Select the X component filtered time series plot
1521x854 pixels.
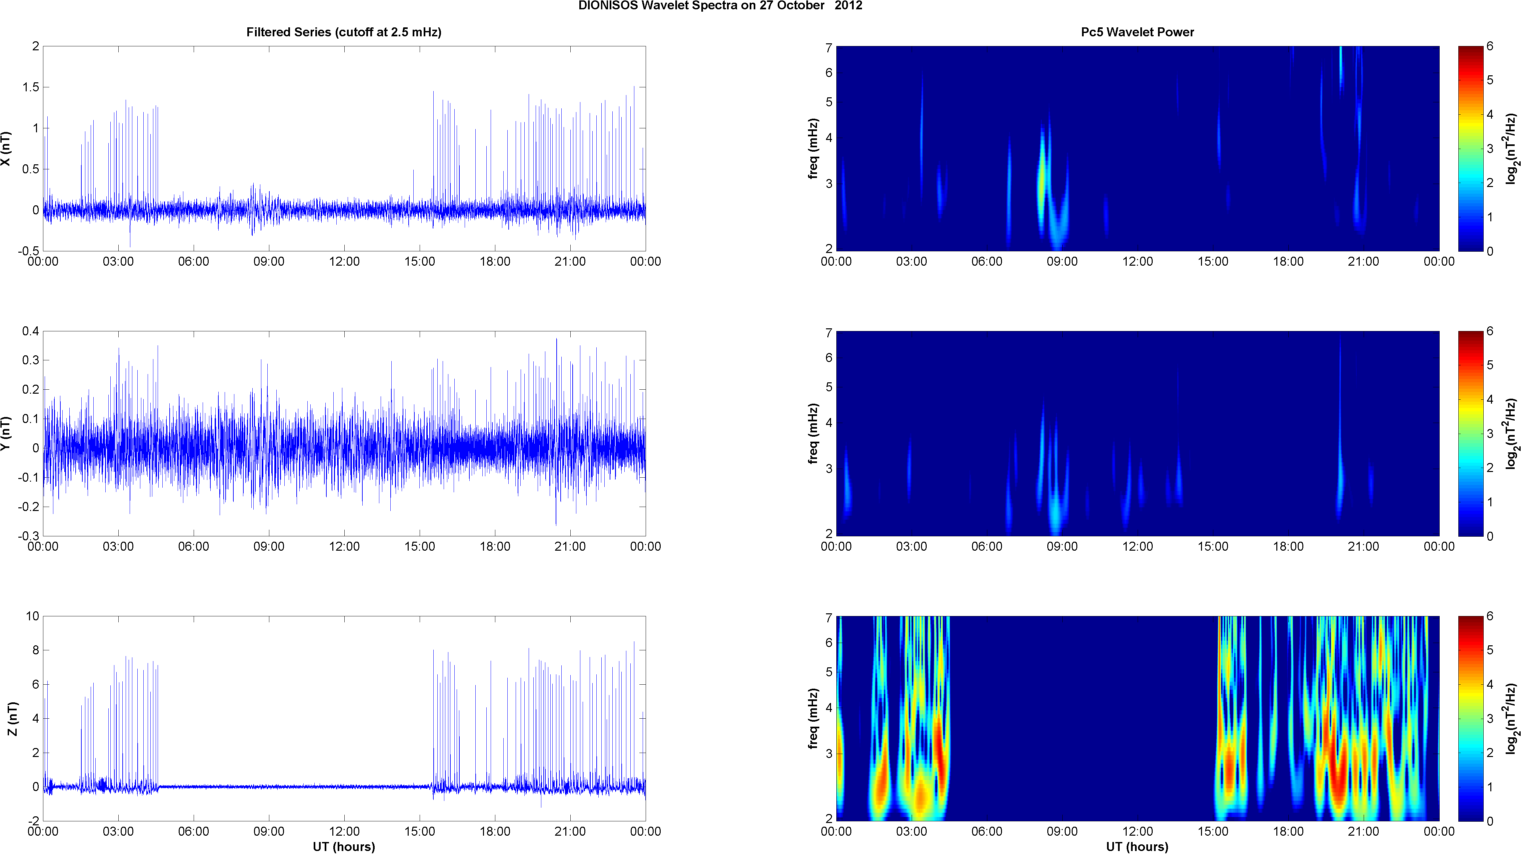(344, 148)
